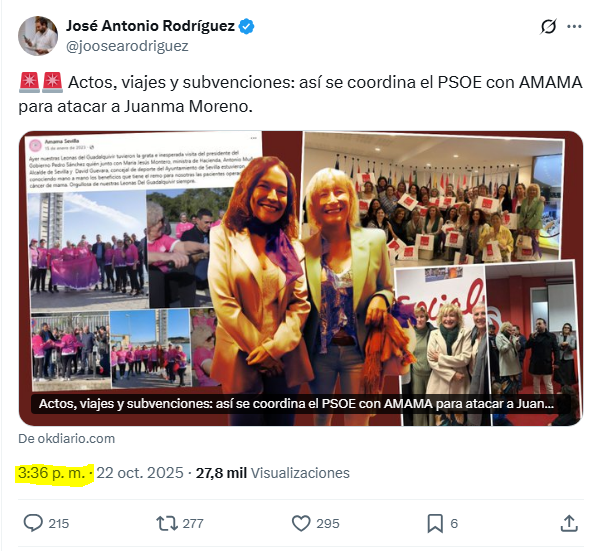Click the share upload icon

569,523
